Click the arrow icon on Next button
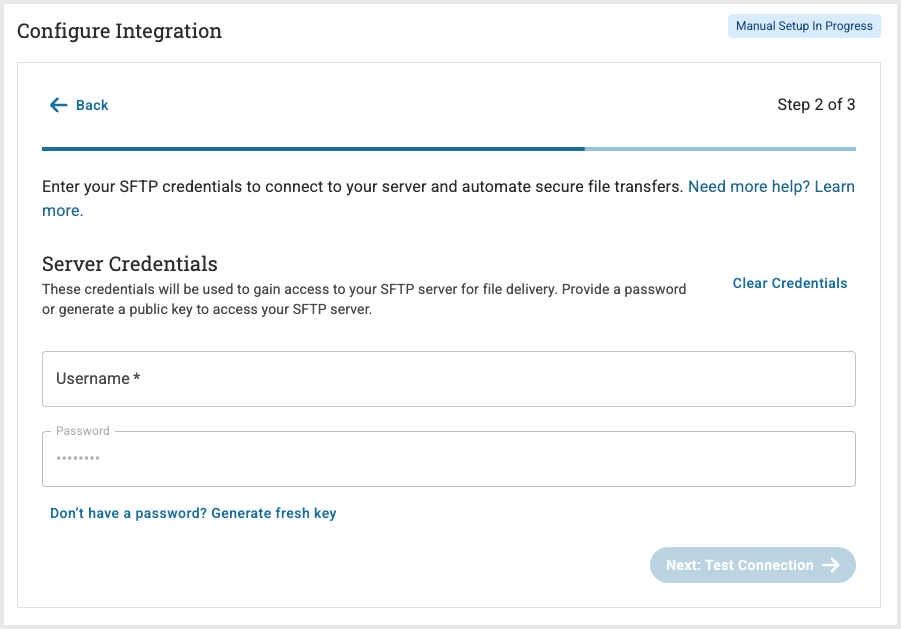This screenshot has width=901, height=629. point(831,565)
